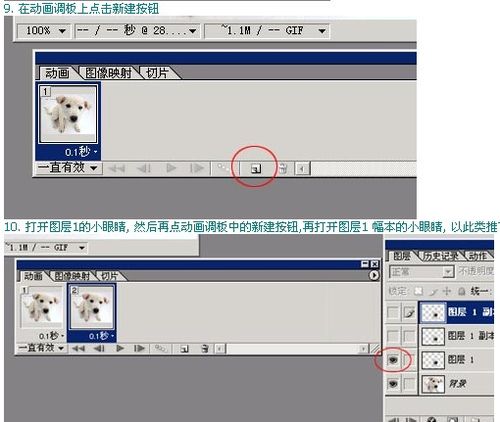Click the circled new frame button
The width and height of the screenshot is (500, 422).
[x=256, y=169]
